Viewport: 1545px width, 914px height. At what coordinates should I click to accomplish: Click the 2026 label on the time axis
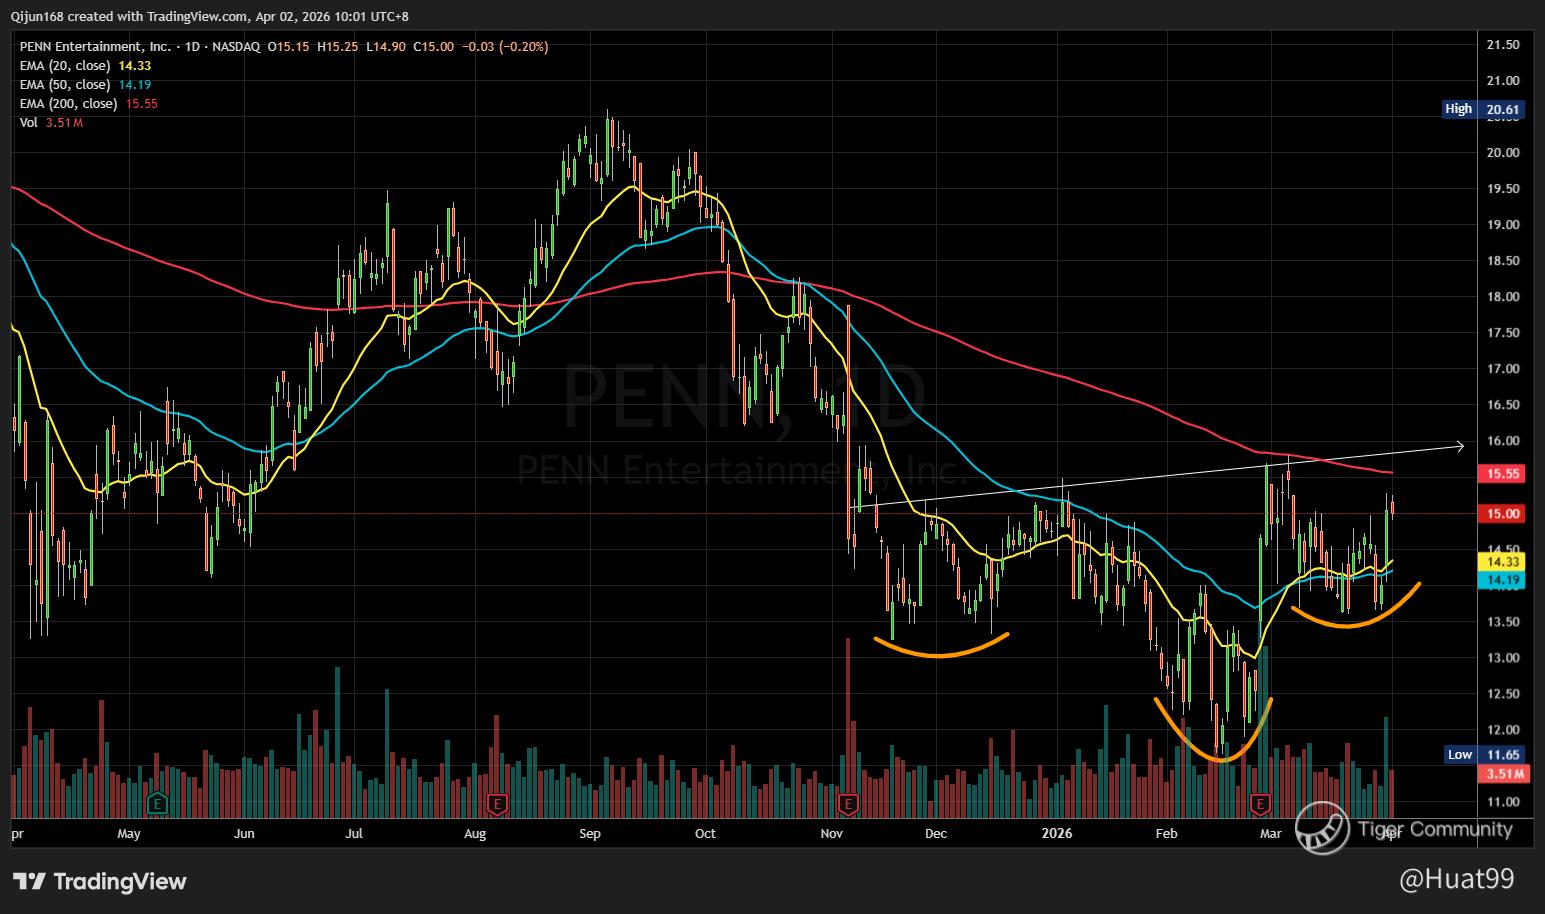[1056, 834]
